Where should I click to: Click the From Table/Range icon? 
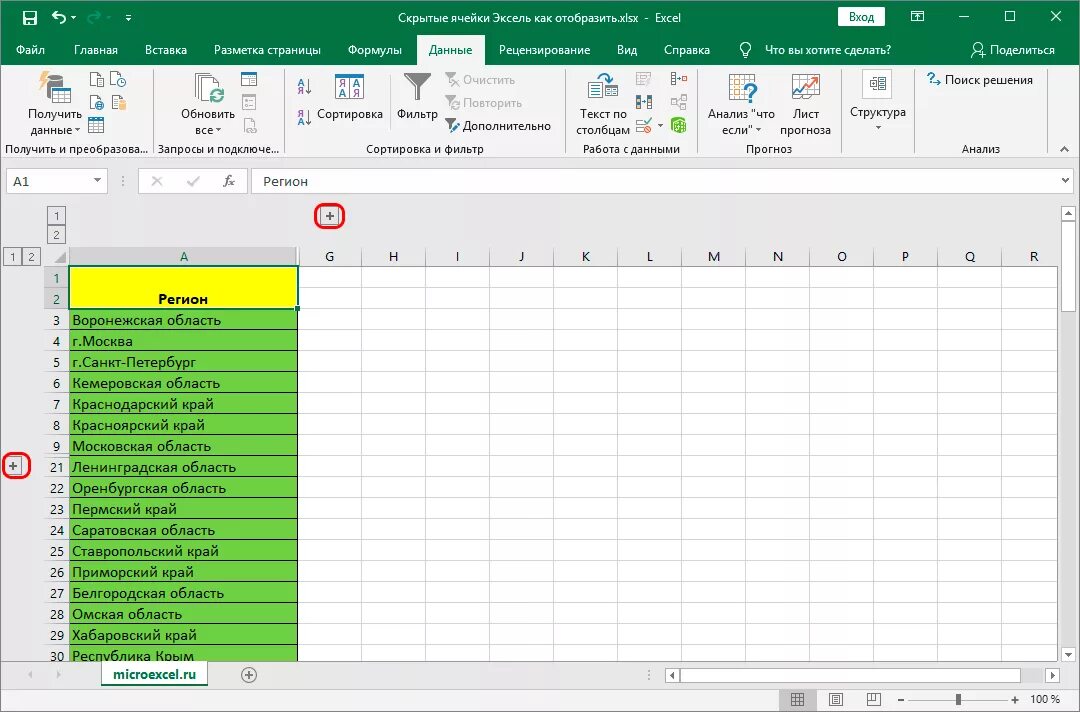[96, 125]
